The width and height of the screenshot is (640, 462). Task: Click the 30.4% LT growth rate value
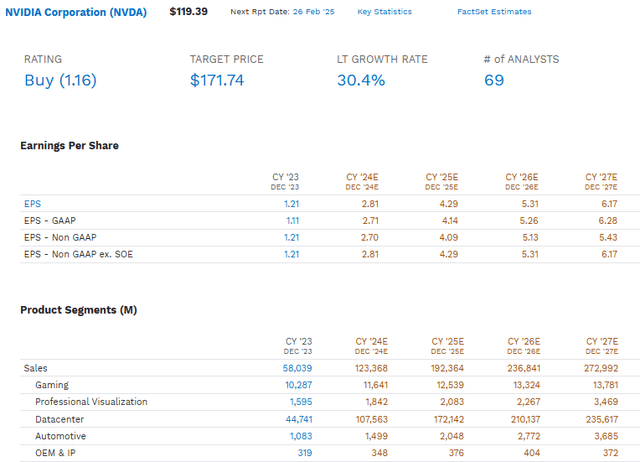(361, 80)
